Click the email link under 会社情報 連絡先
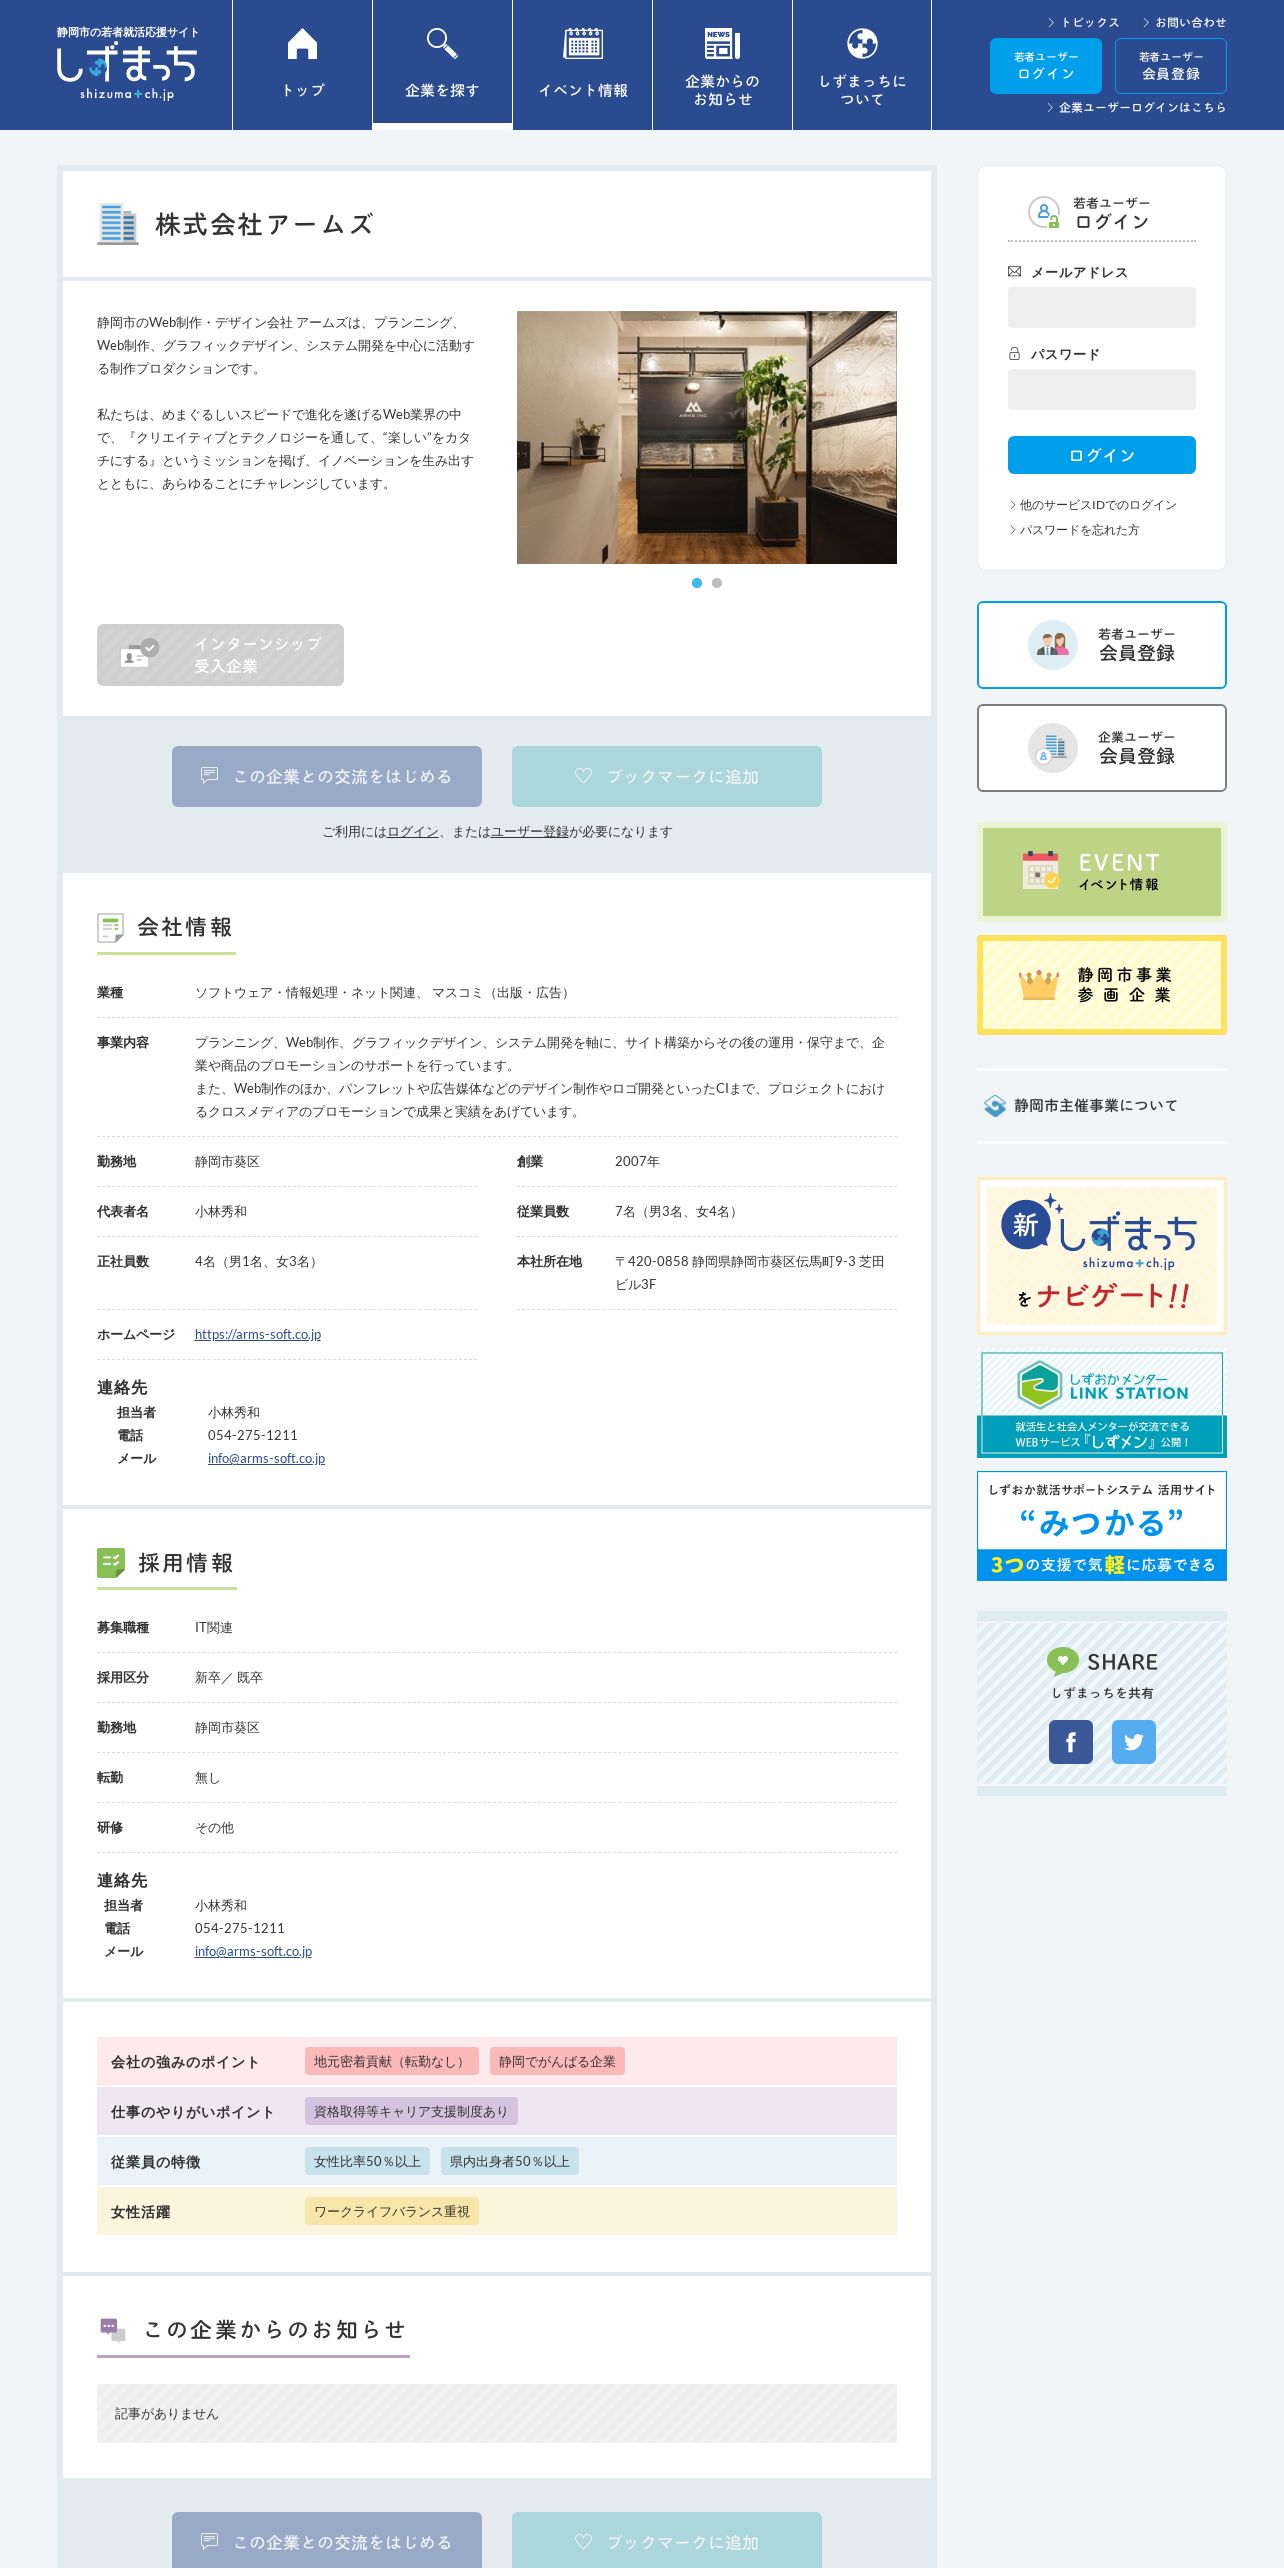This screenshot has width=1284, height=2568. [266, 1458]
